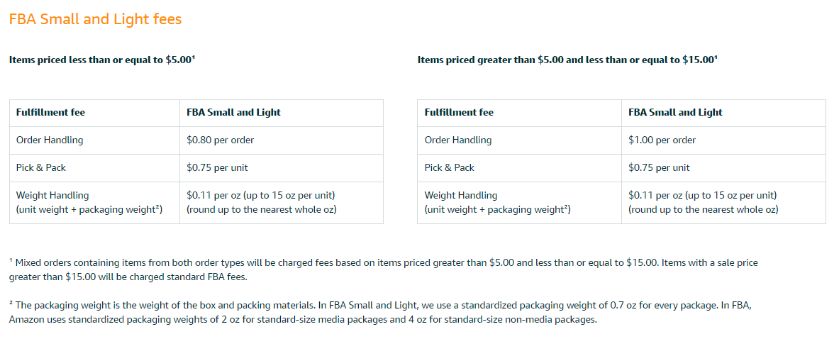The height and width of the screenshot is (364, 838).
Task: Click Order Handling in the right table
Action: [458, 140]
